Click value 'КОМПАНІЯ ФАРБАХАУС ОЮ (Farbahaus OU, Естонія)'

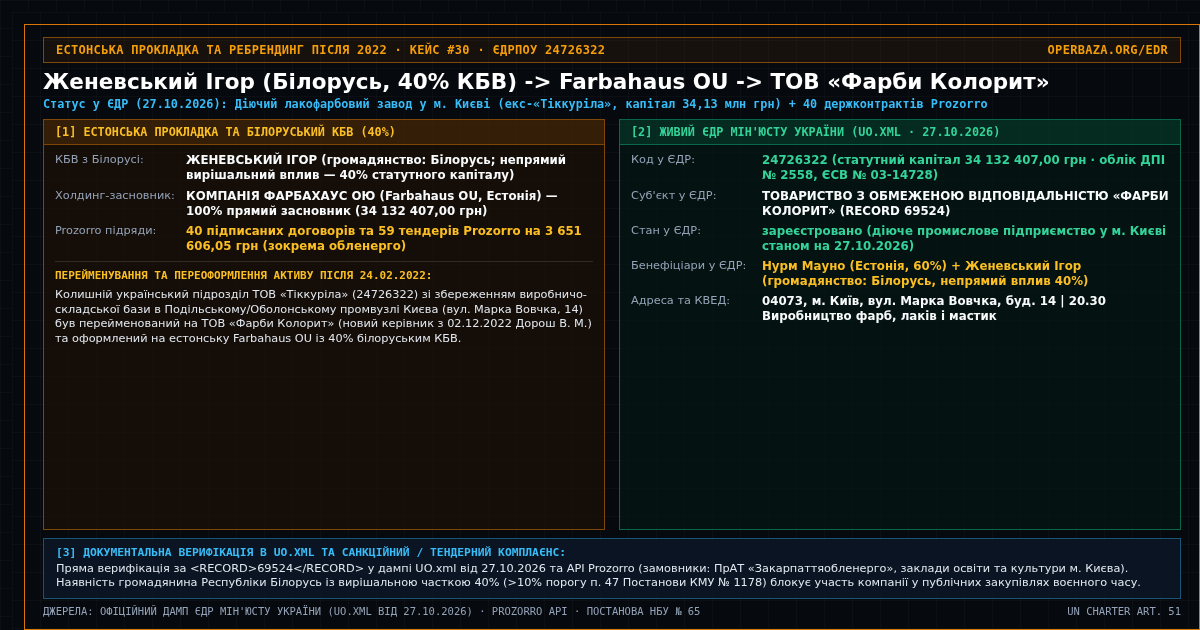pyautogui.click(x=372, y=203)
